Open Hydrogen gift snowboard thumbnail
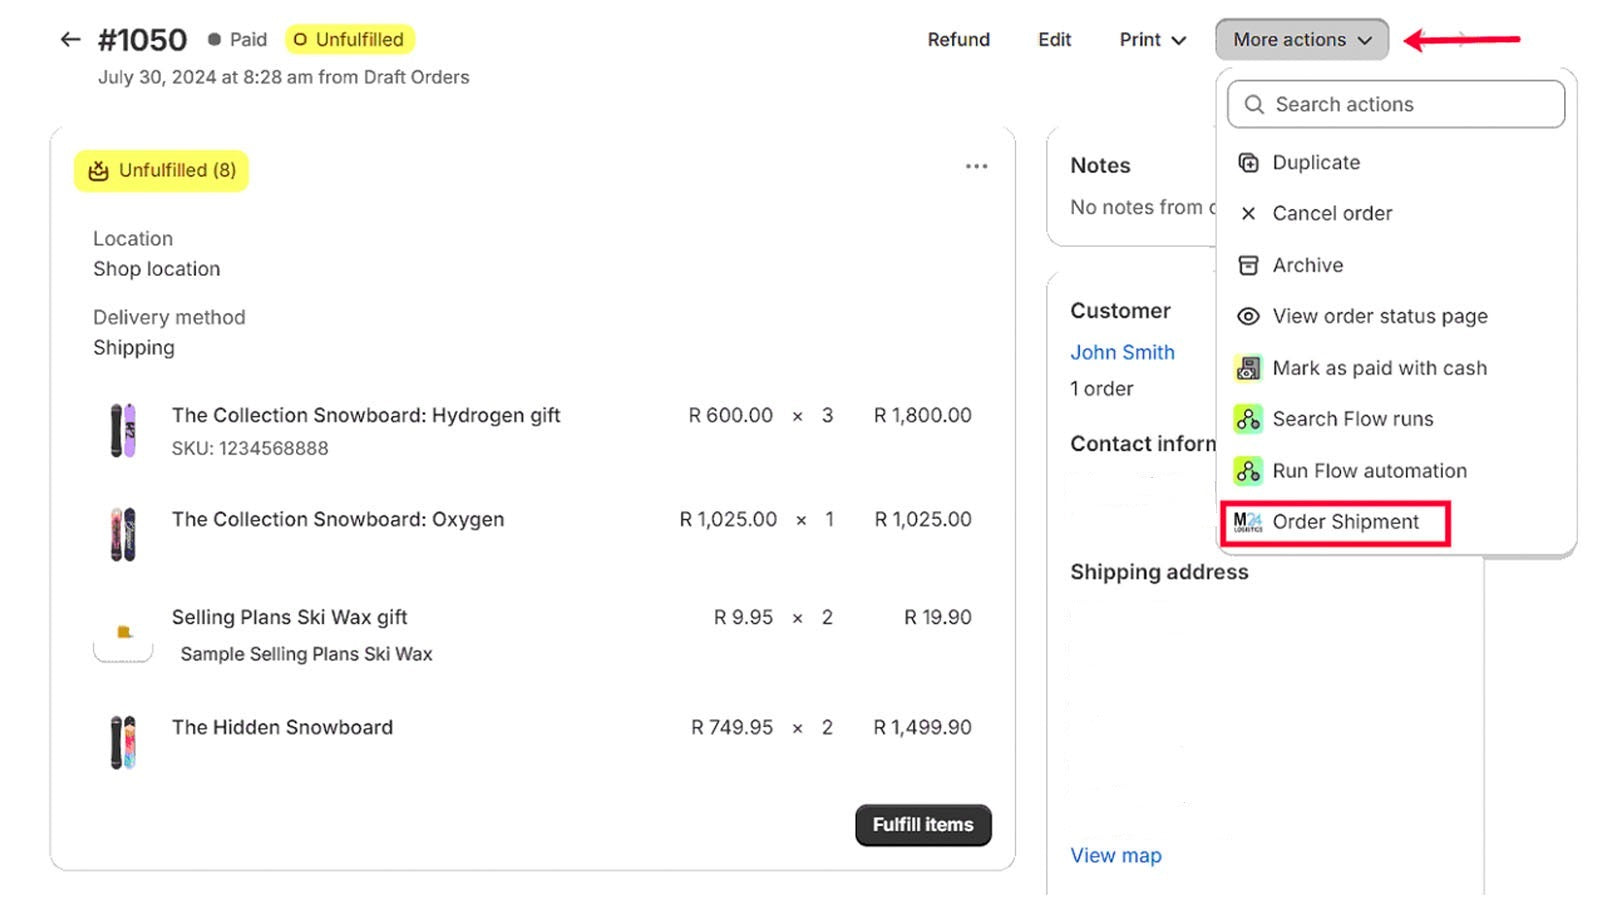This screenshot has width=1600, height=900. [x=123, y=431]
